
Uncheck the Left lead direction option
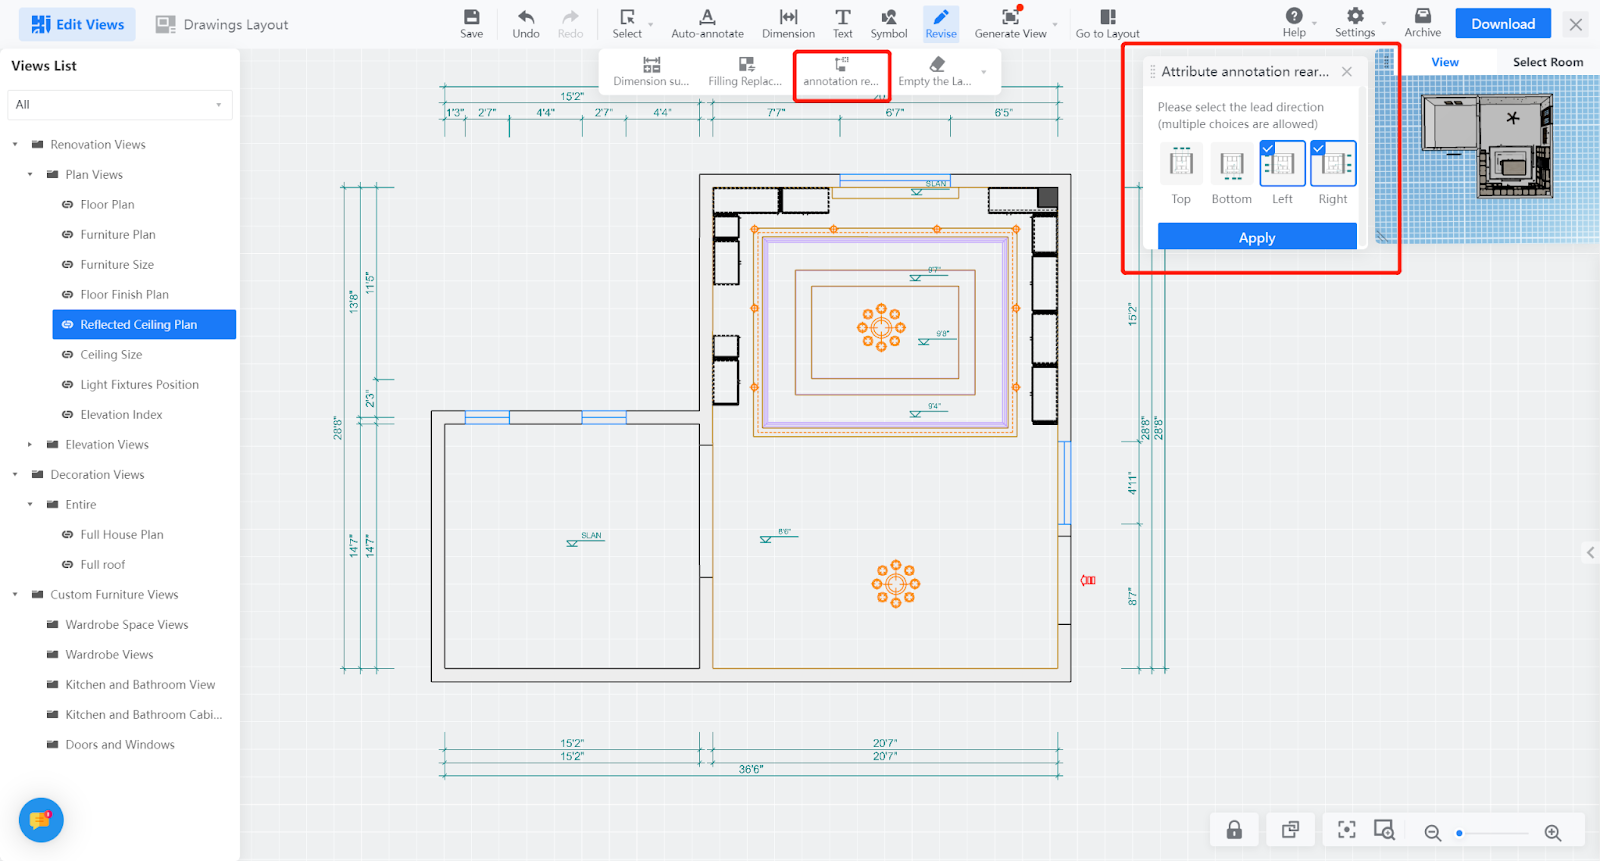1282,163
